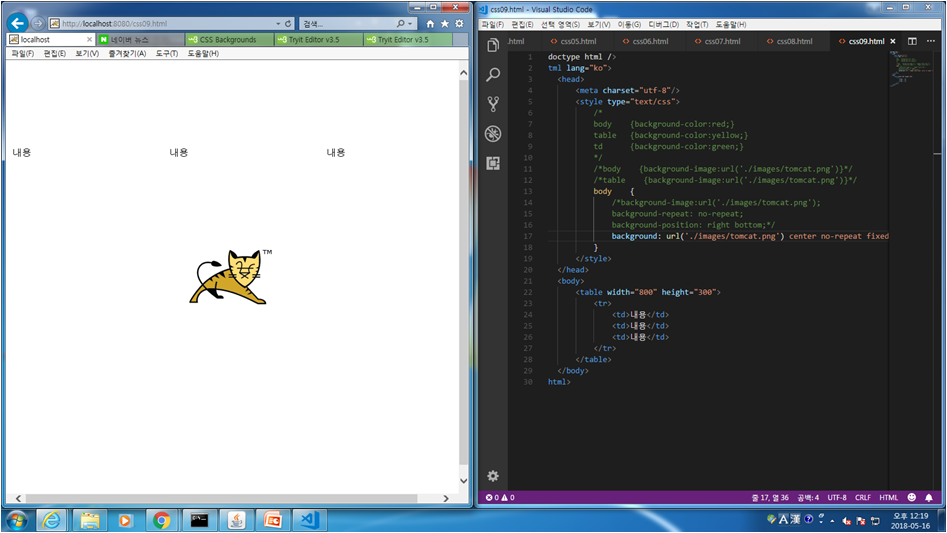The image size is (947, 533).
Task: Expand the IE search provider dropdown
Action: 410,24
